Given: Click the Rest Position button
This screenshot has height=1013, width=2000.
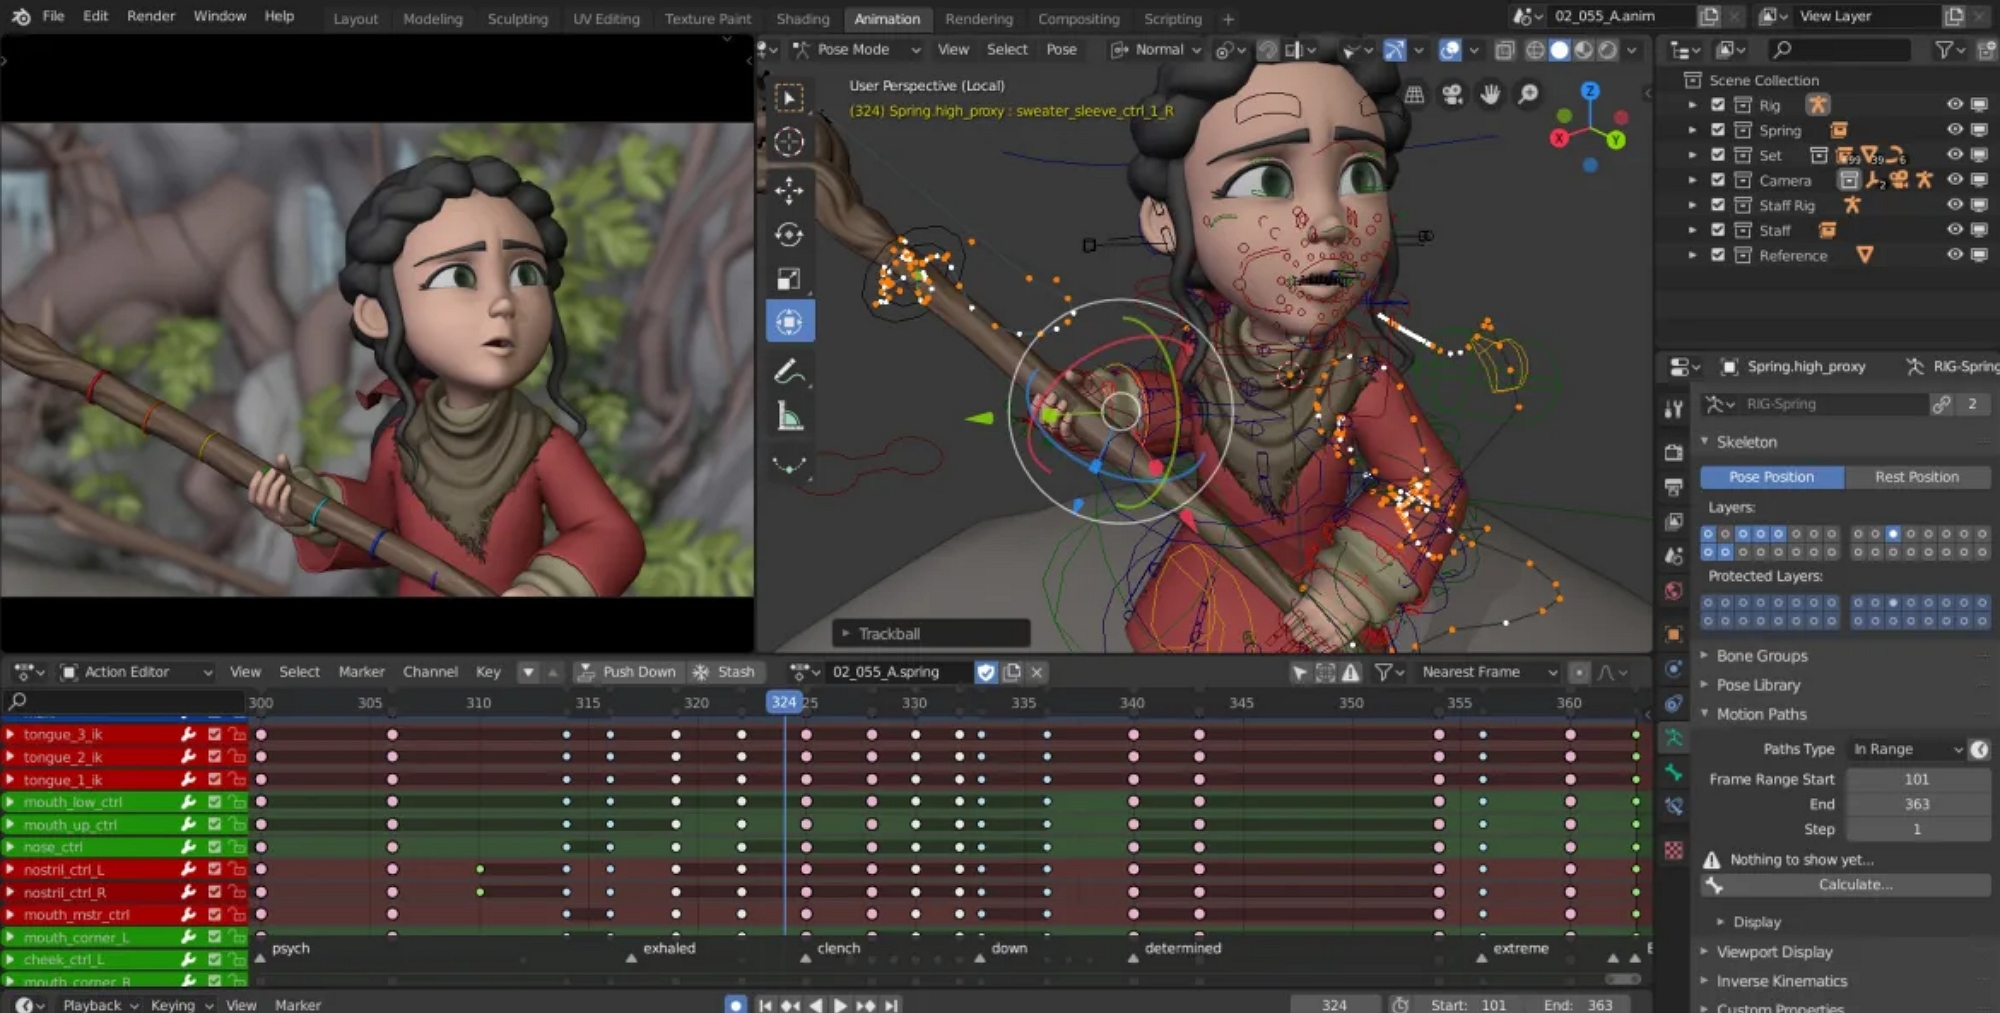Looking at the screenshot, I should tap(1916, 477).
